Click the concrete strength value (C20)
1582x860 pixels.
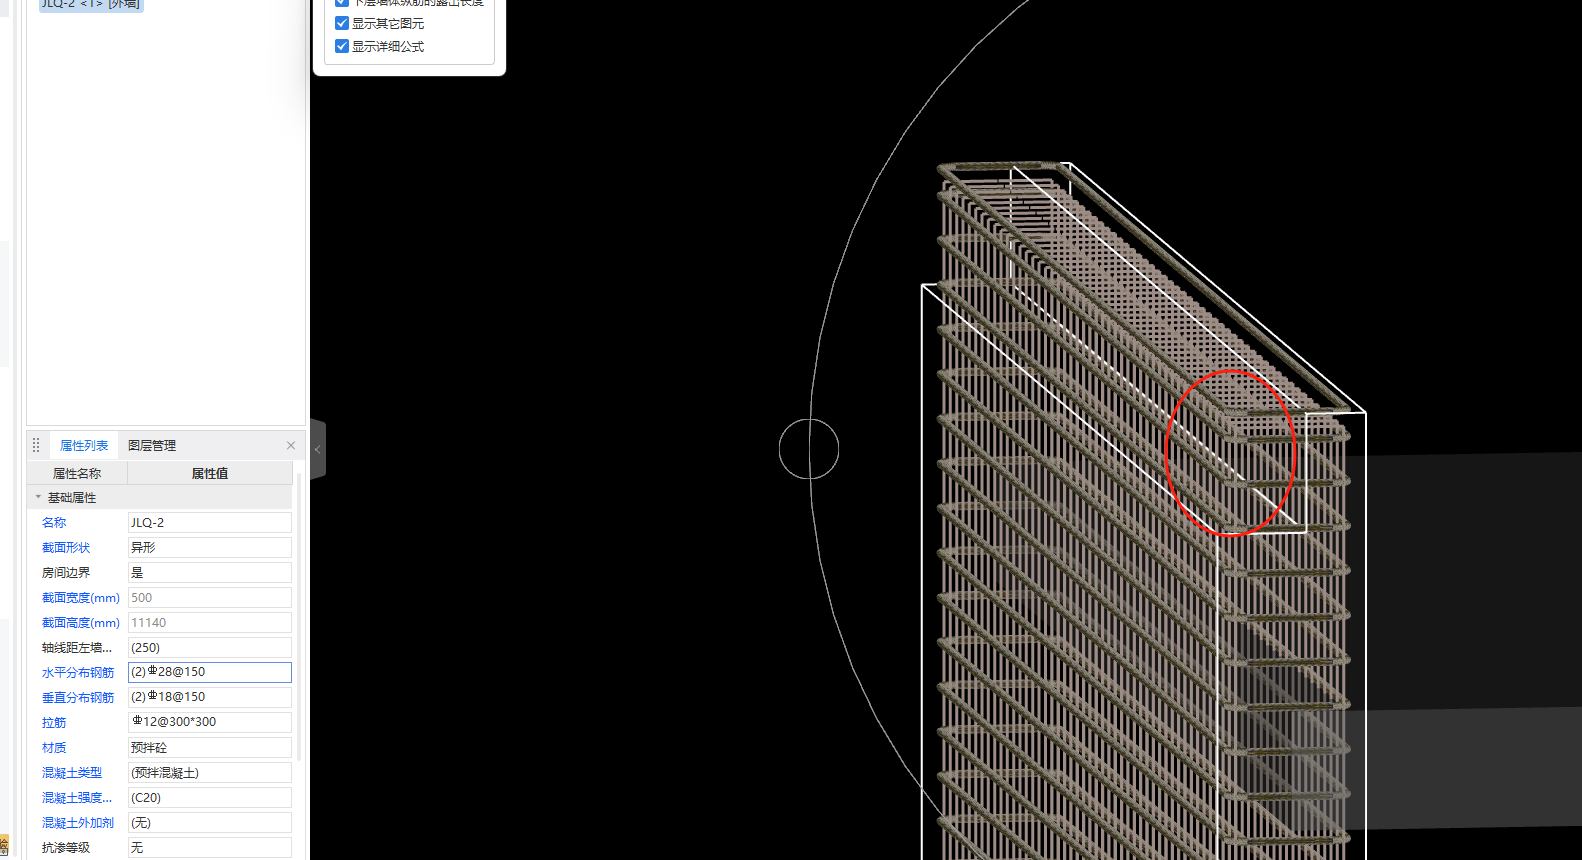(x=210, y=797)
